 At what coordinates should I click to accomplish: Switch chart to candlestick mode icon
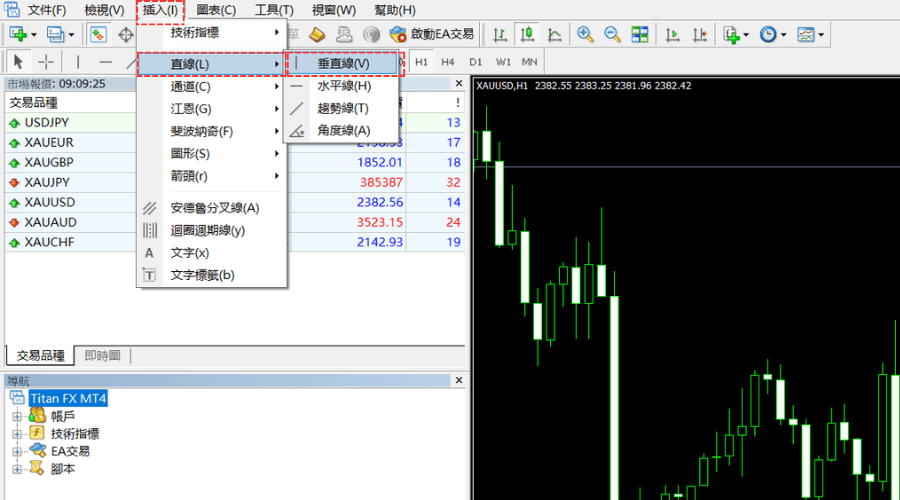(x=528, y=35)
